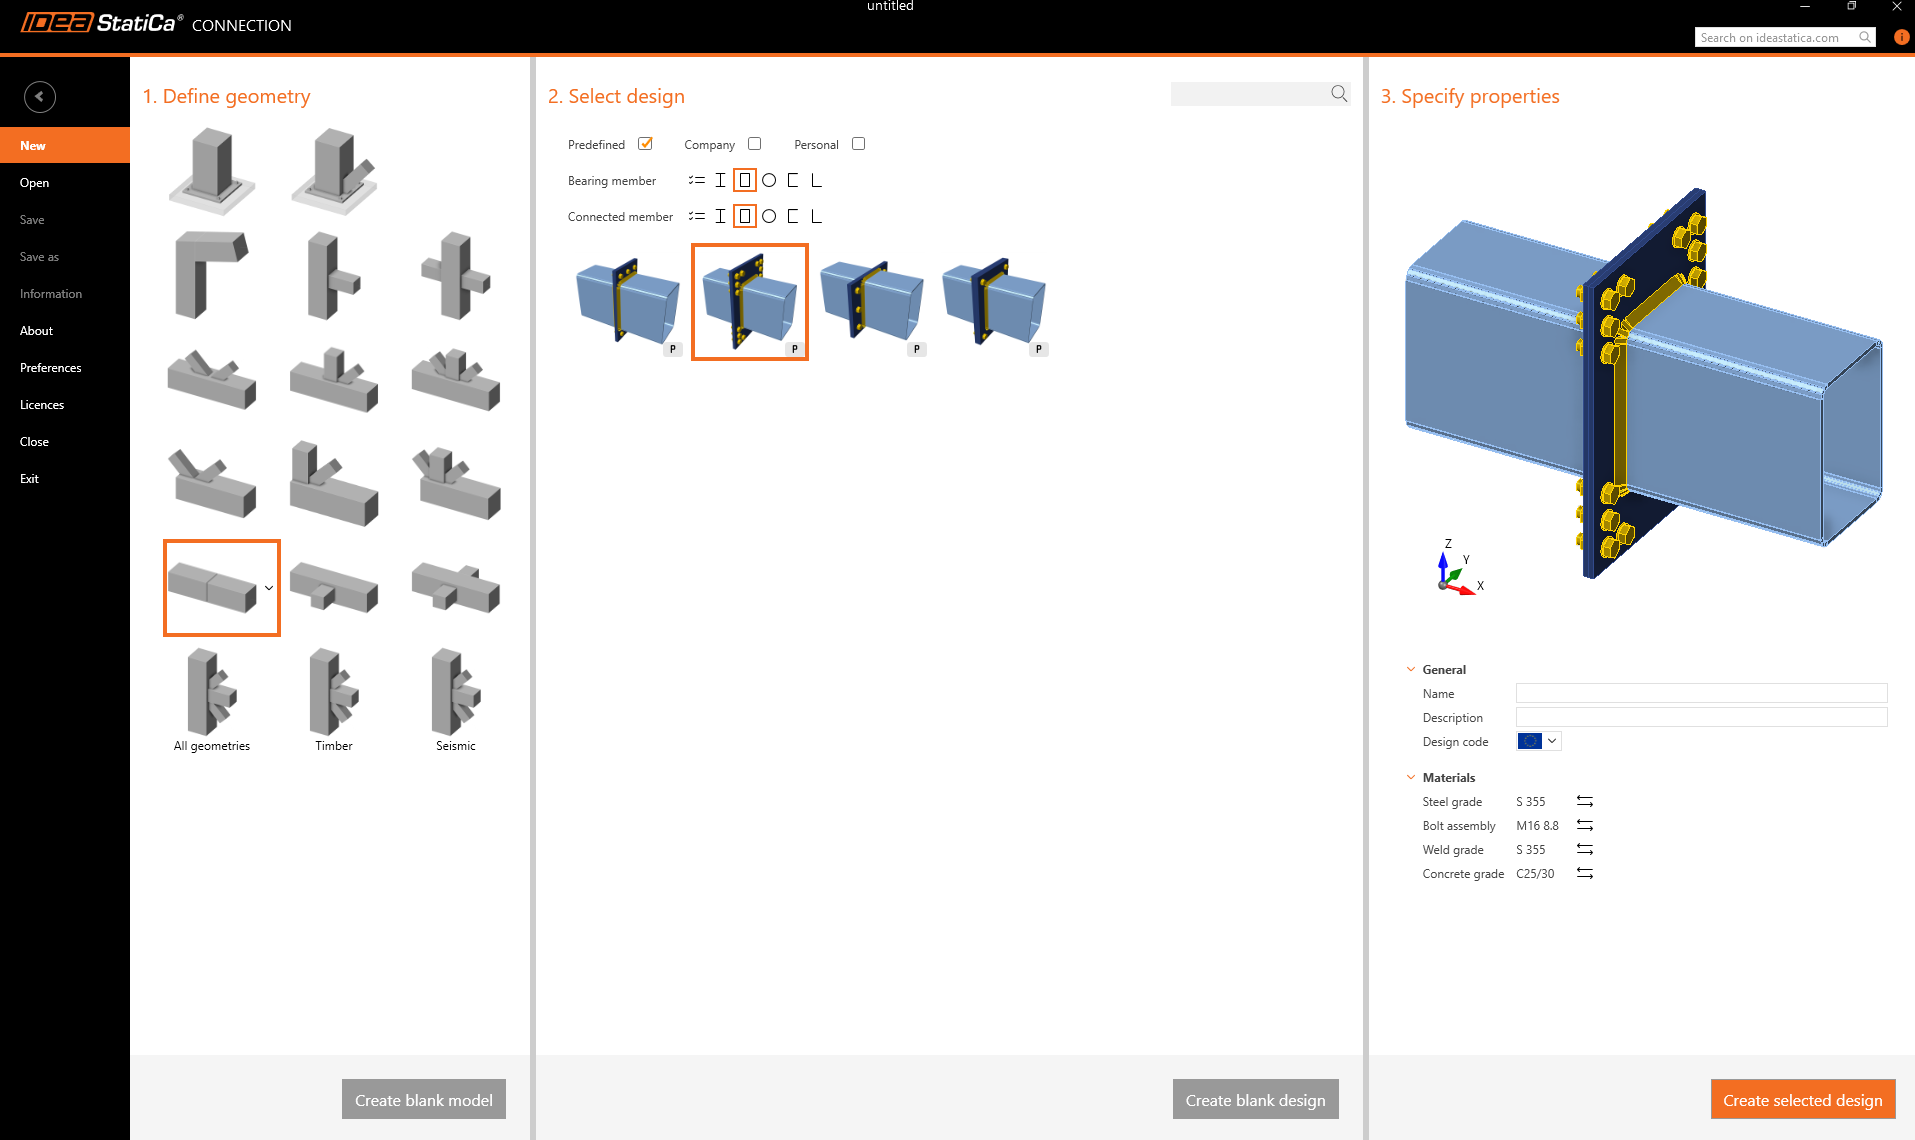Click Create blank design button

1256,1099
